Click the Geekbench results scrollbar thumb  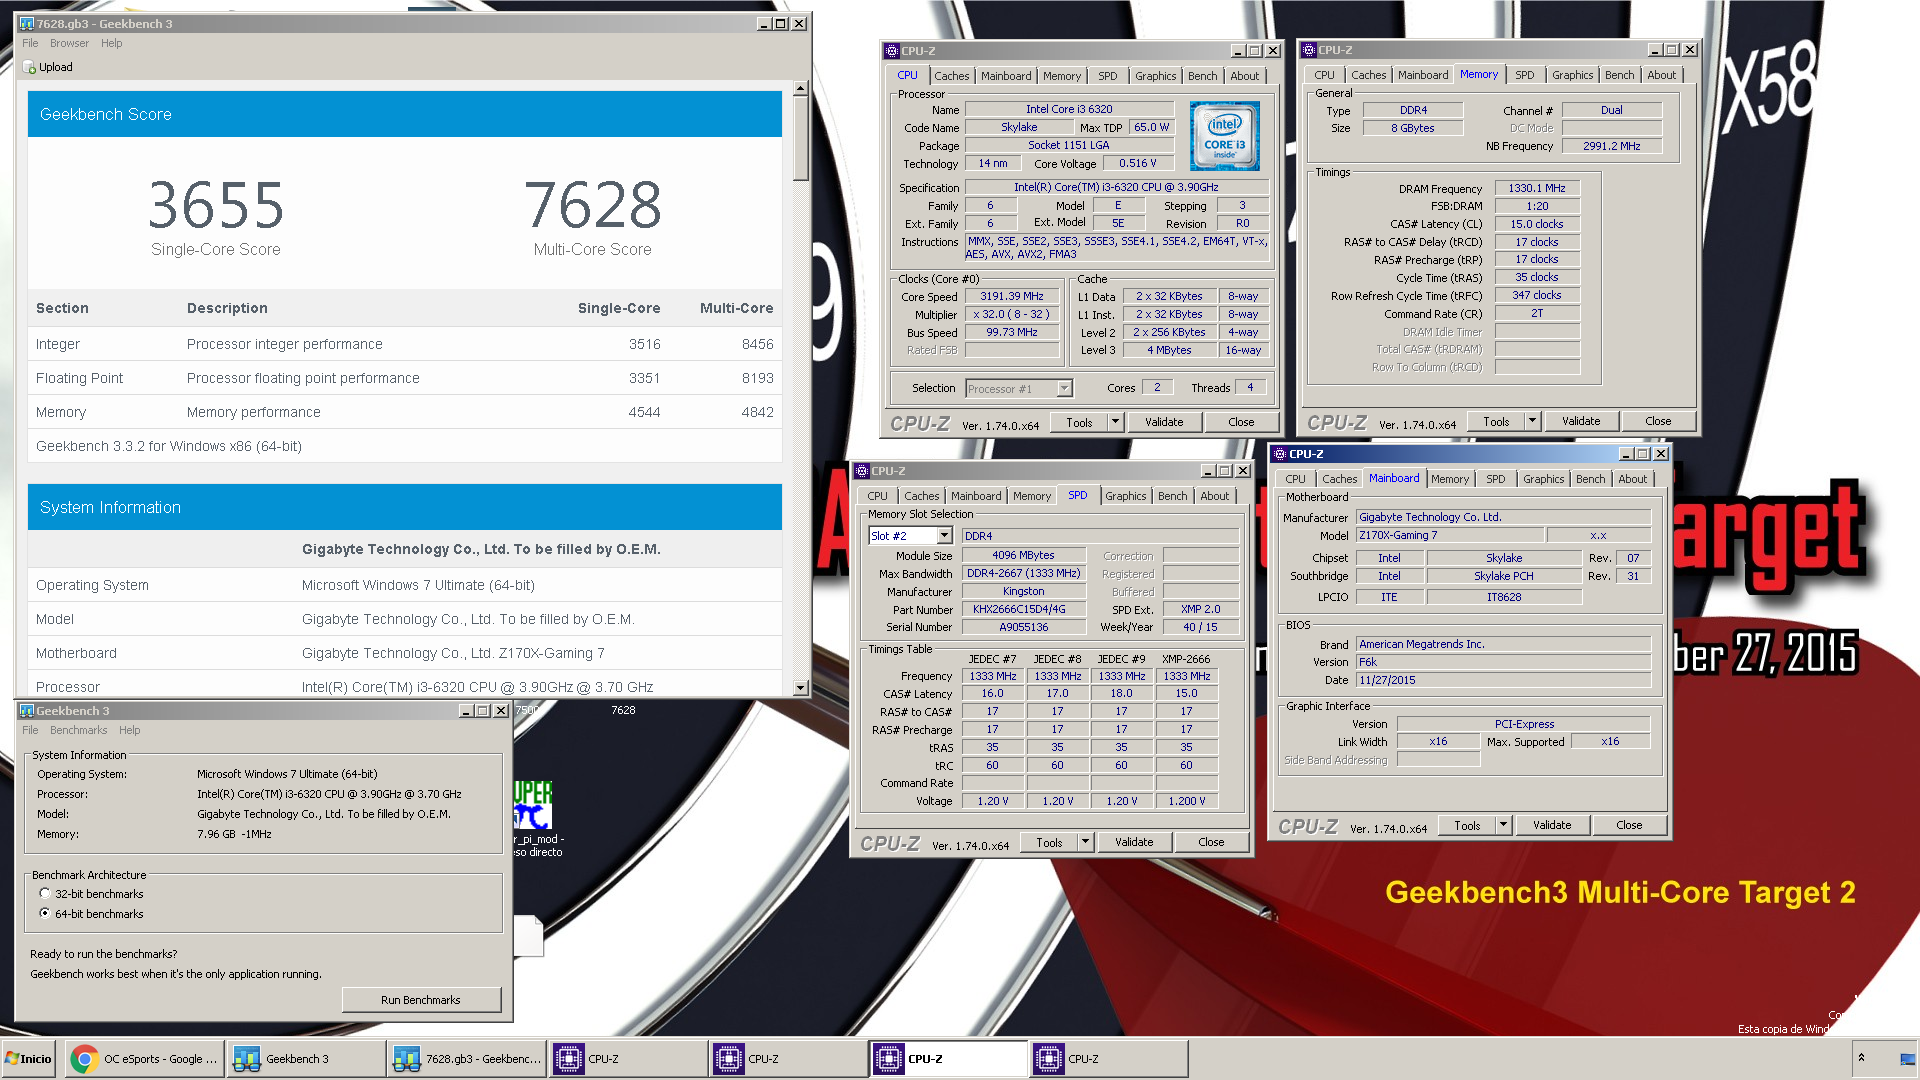[800, 138]
